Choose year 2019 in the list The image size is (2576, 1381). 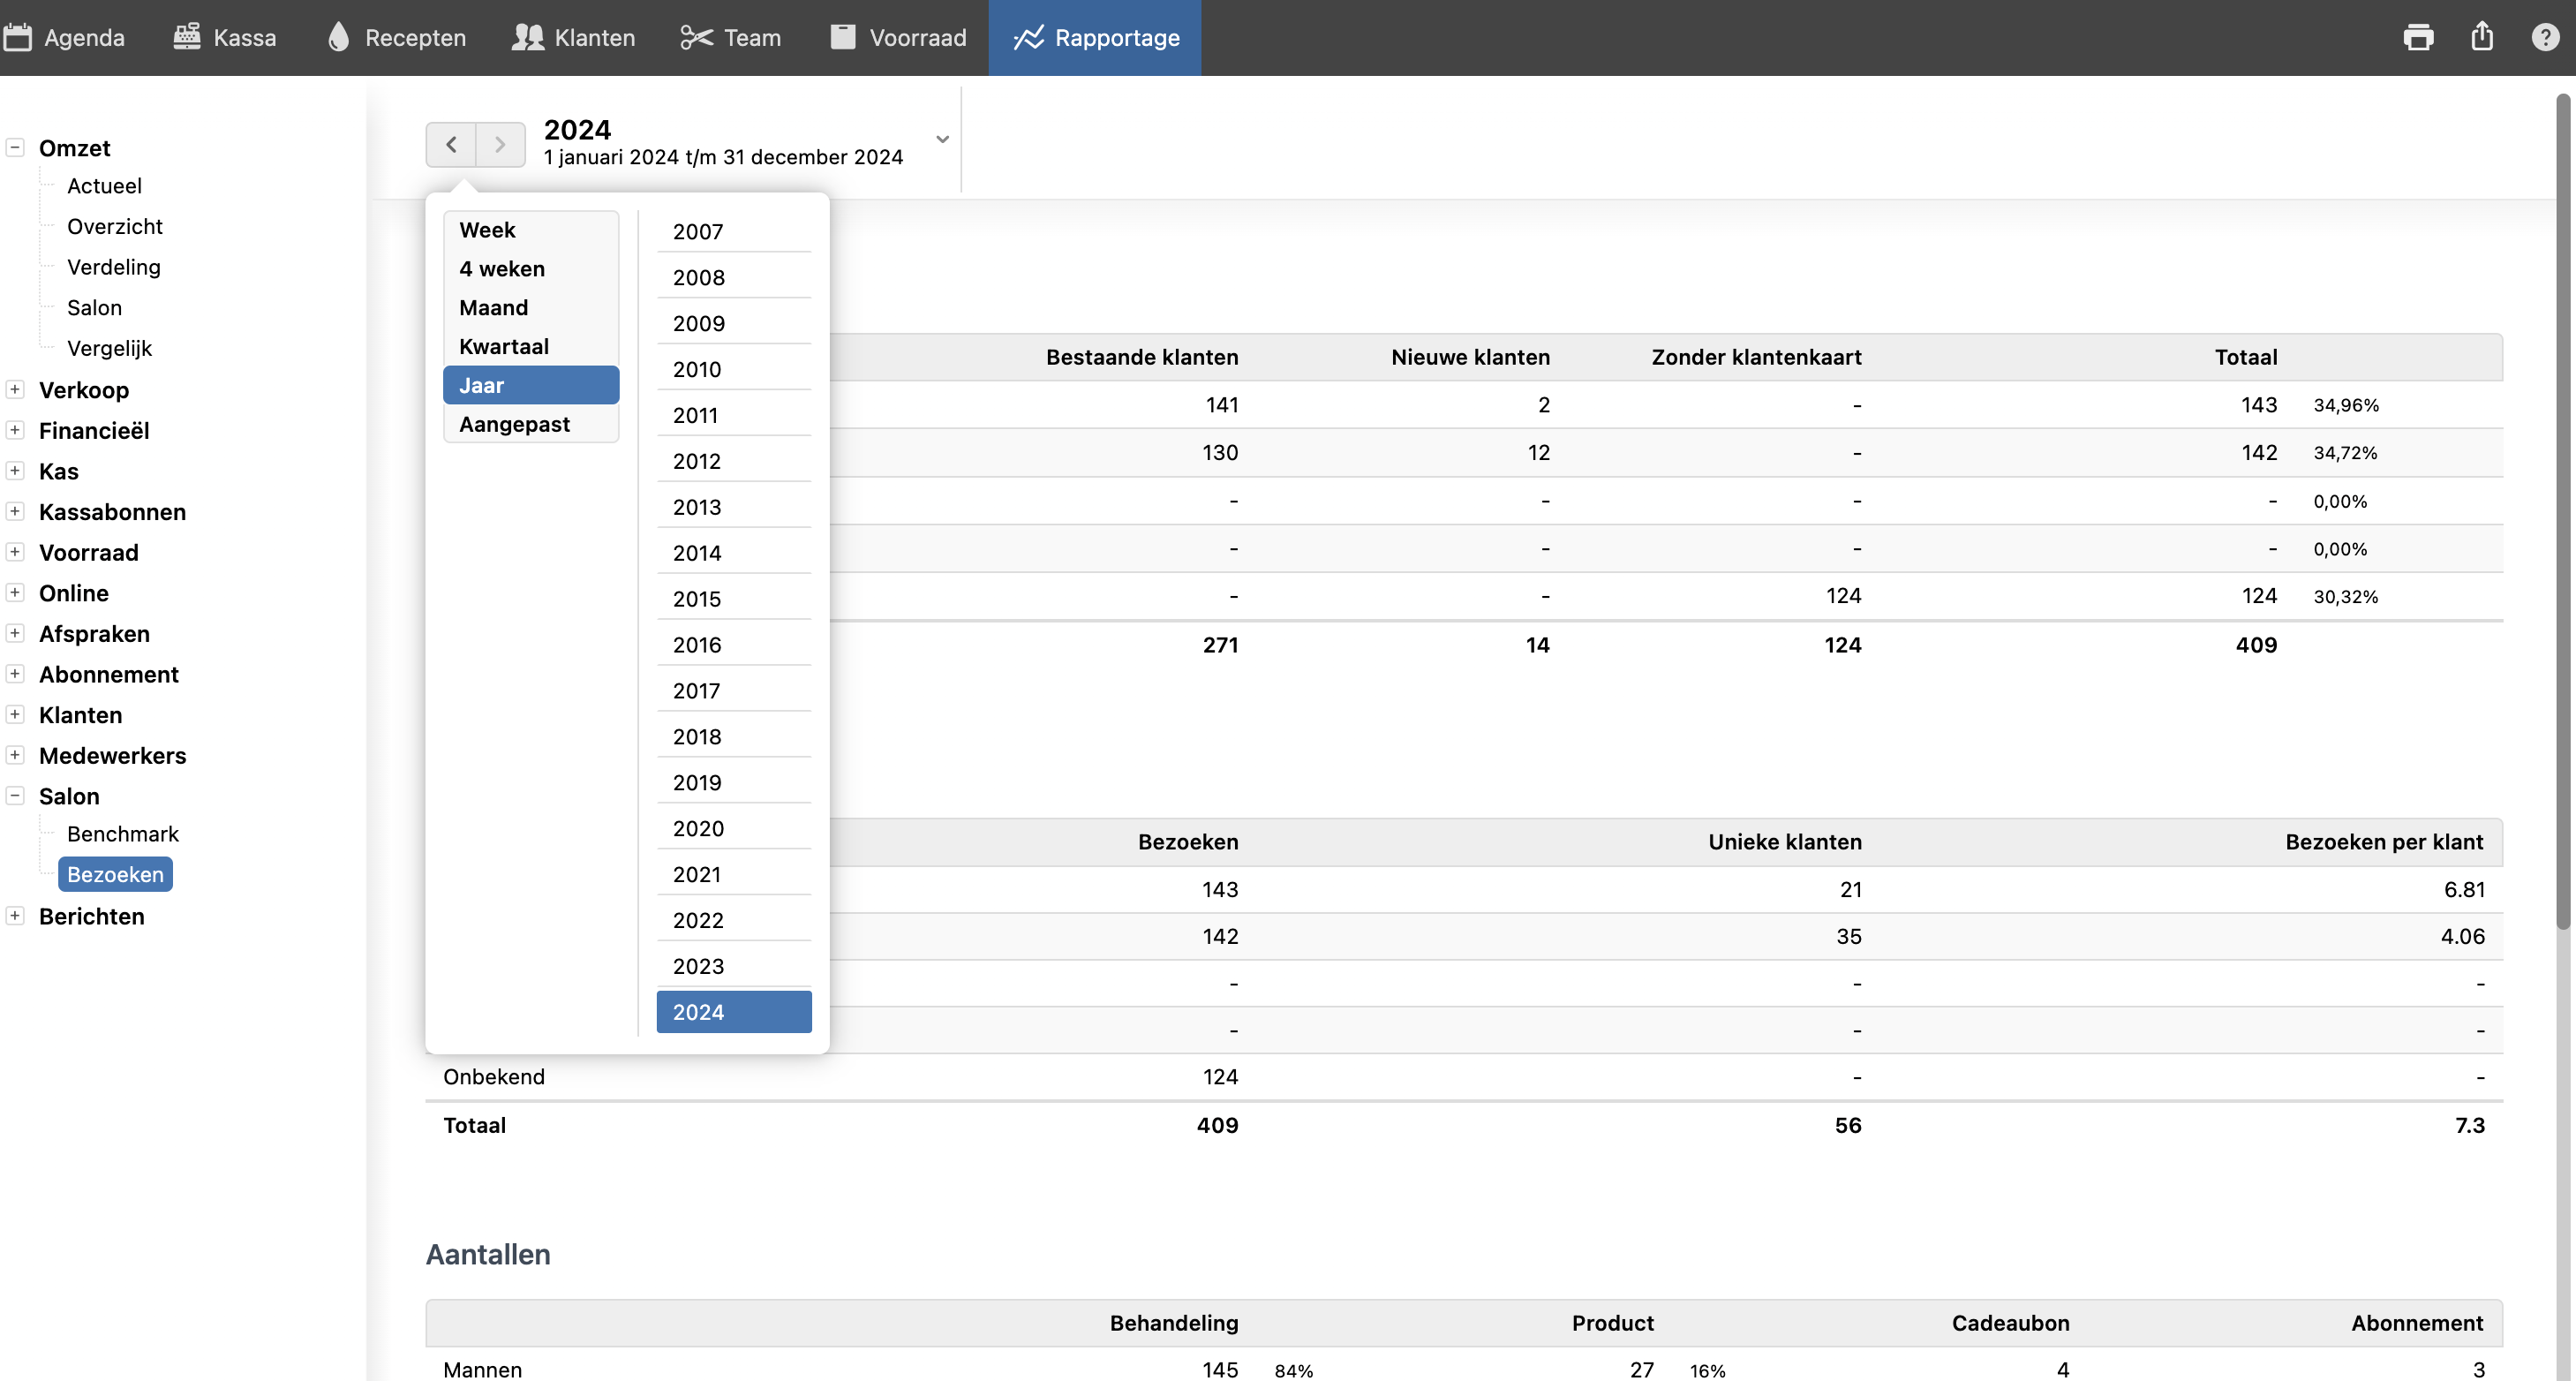tap(697, 782)
